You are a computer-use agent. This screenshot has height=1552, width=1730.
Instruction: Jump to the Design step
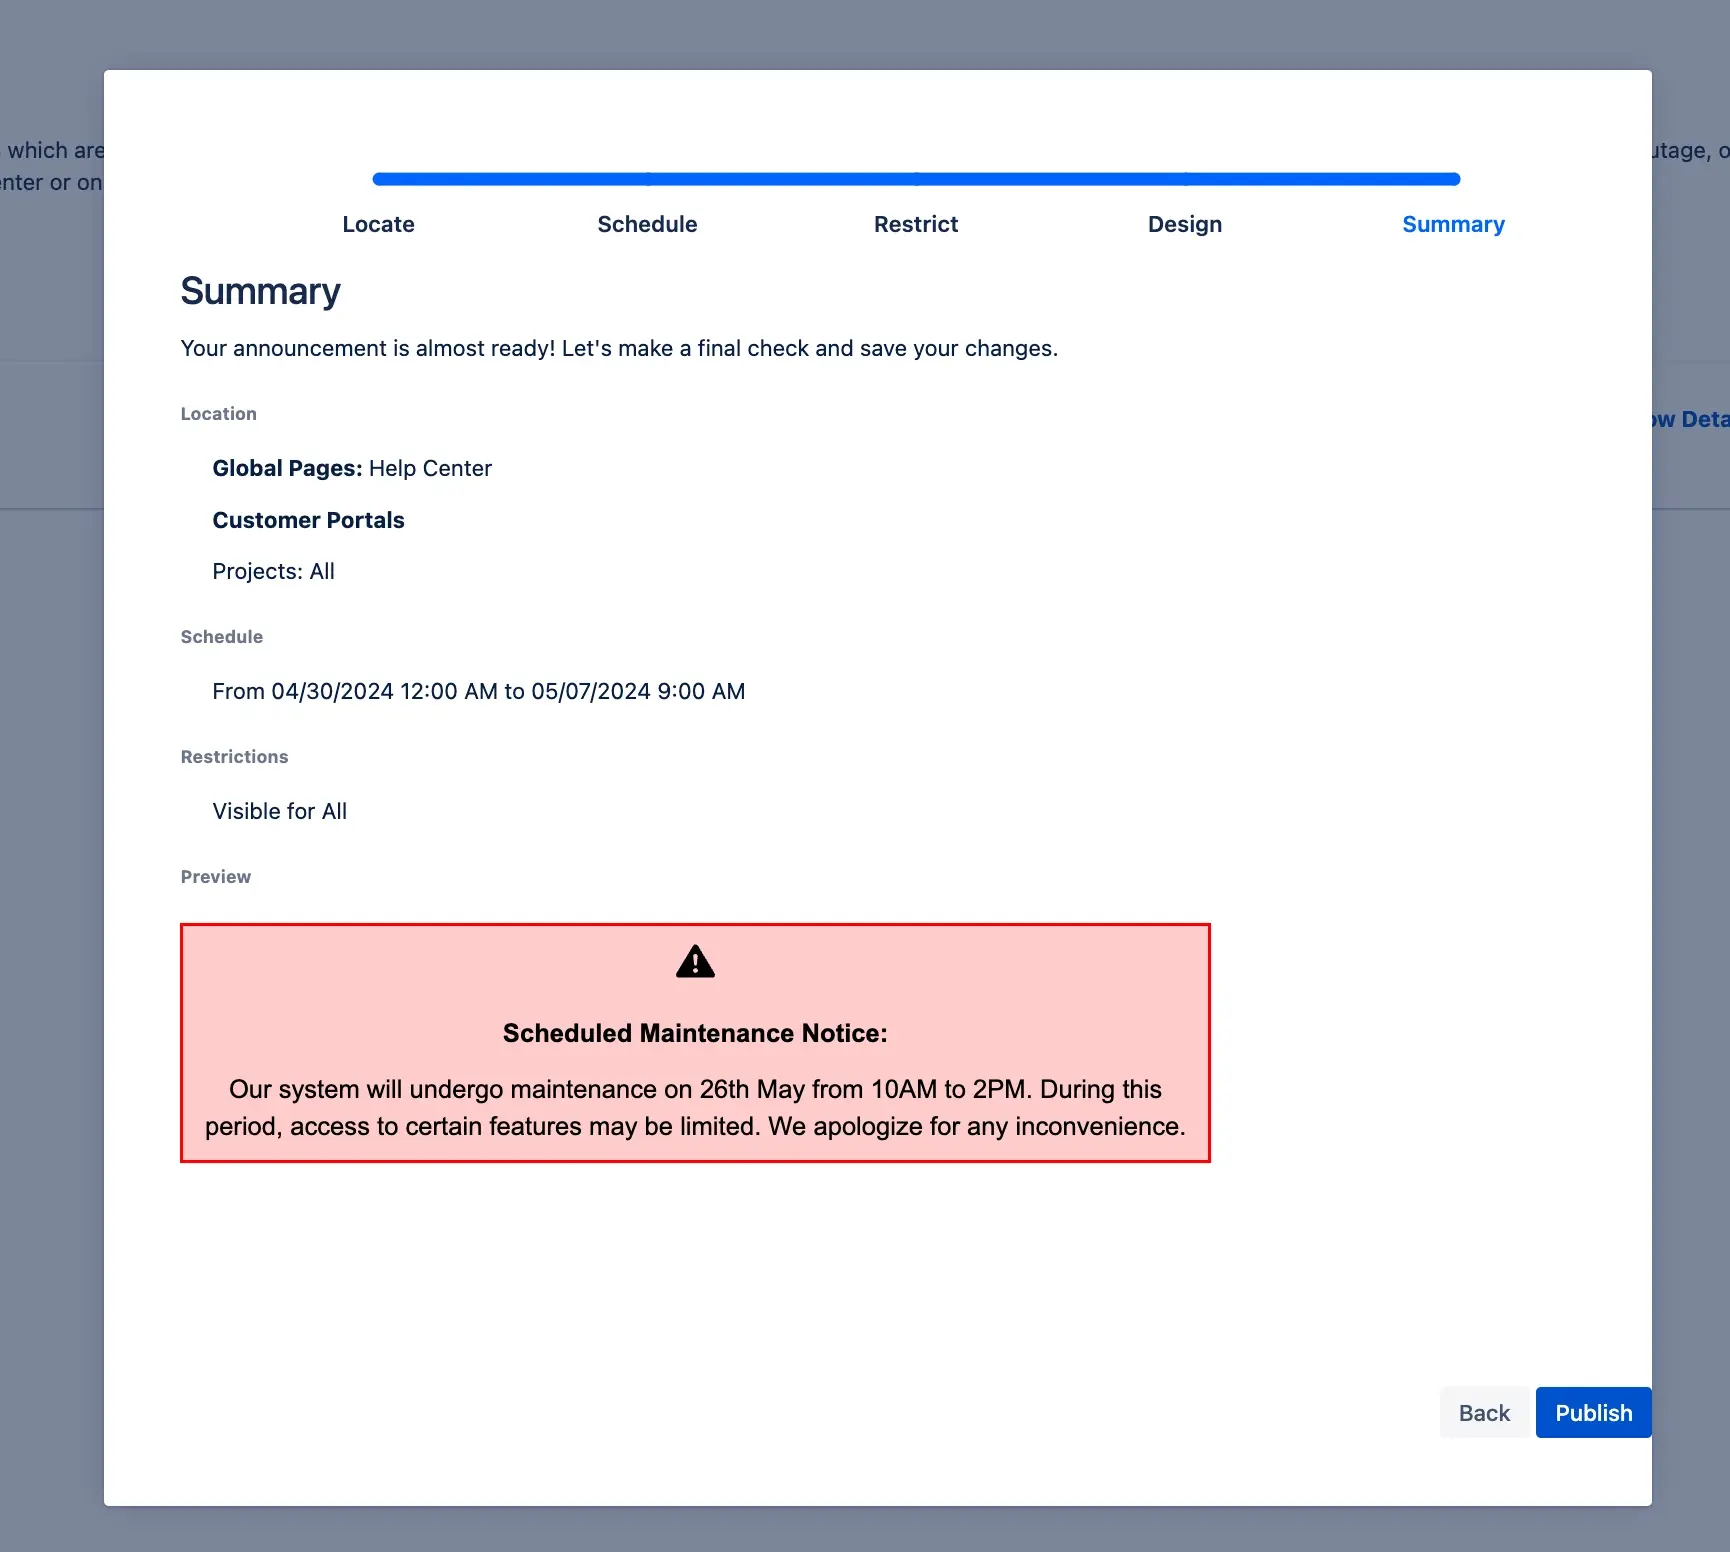(x=1184, y=224)
